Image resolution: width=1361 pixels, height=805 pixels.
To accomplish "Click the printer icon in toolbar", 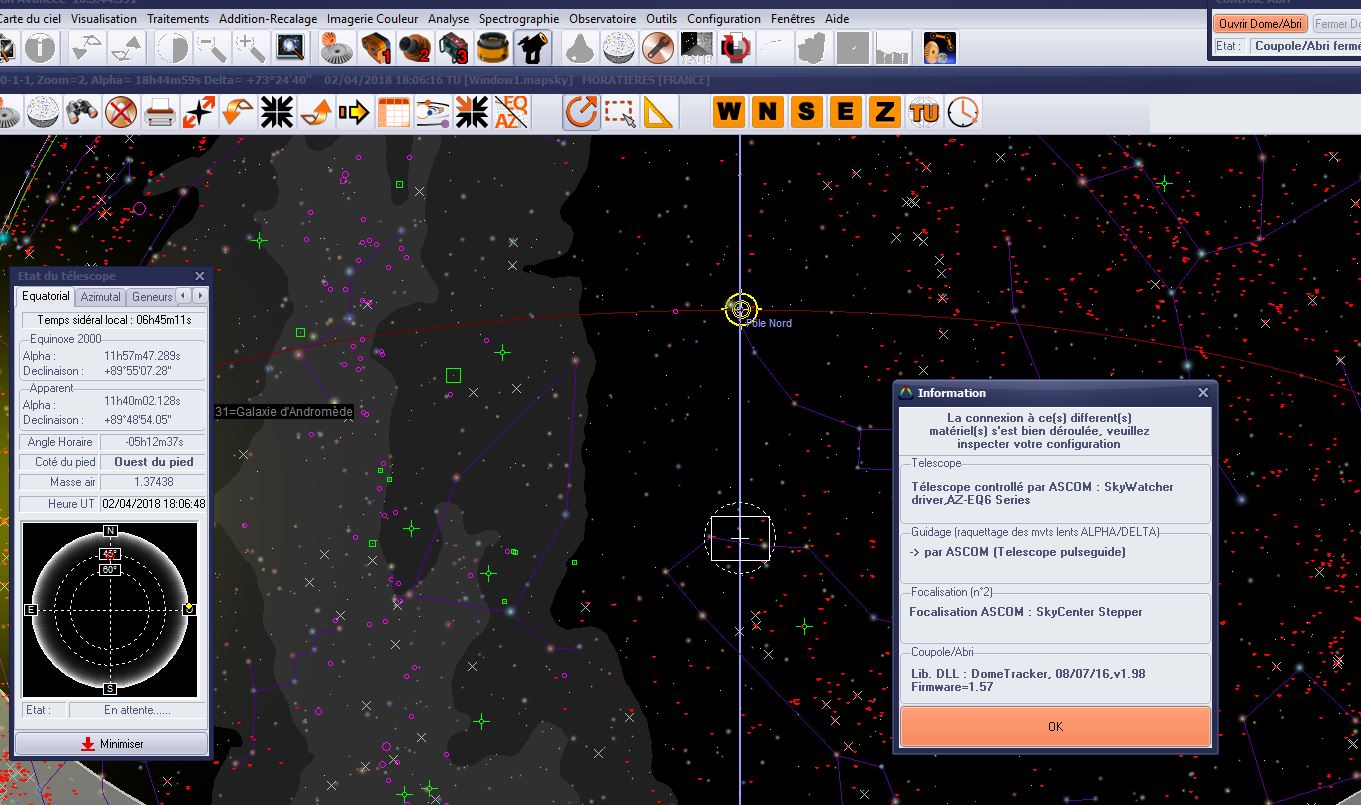I will point(160,112).
